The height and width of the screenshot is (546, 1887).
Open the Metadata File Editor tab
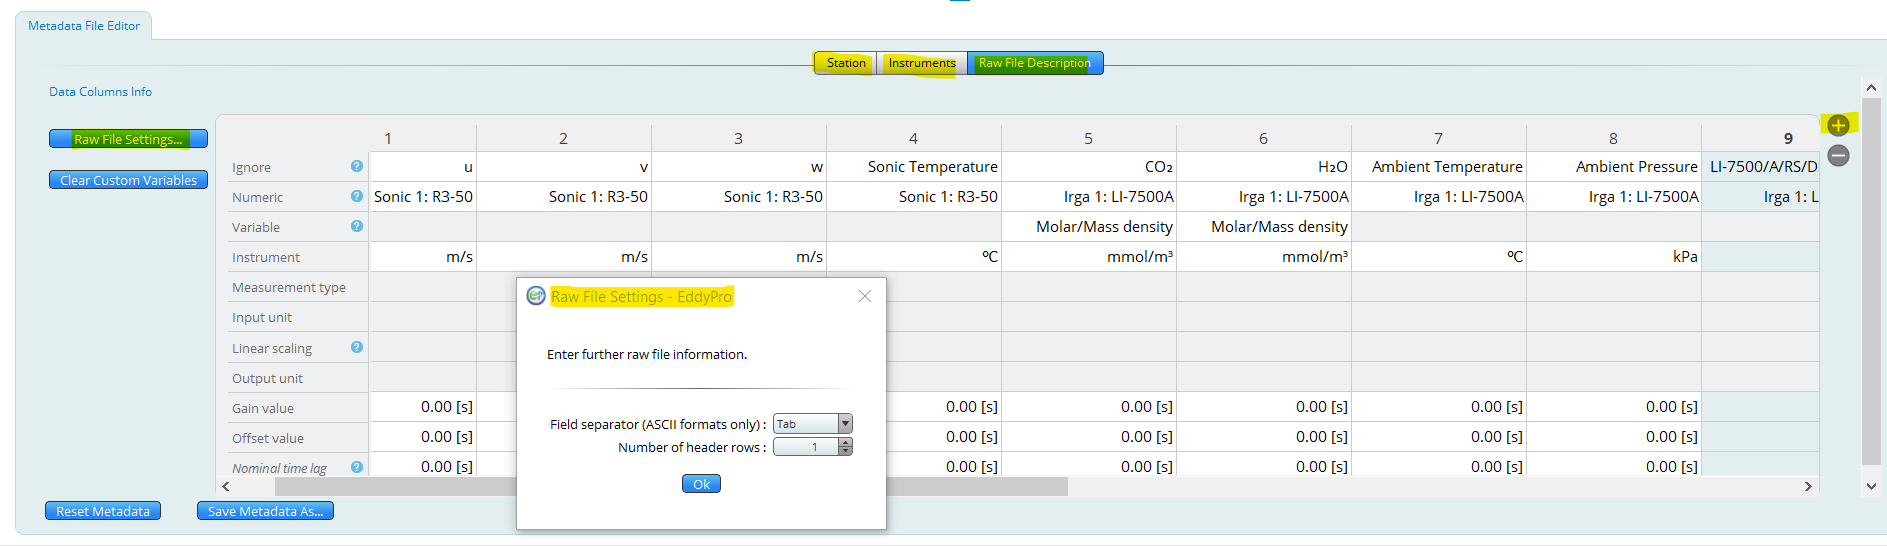84,26
